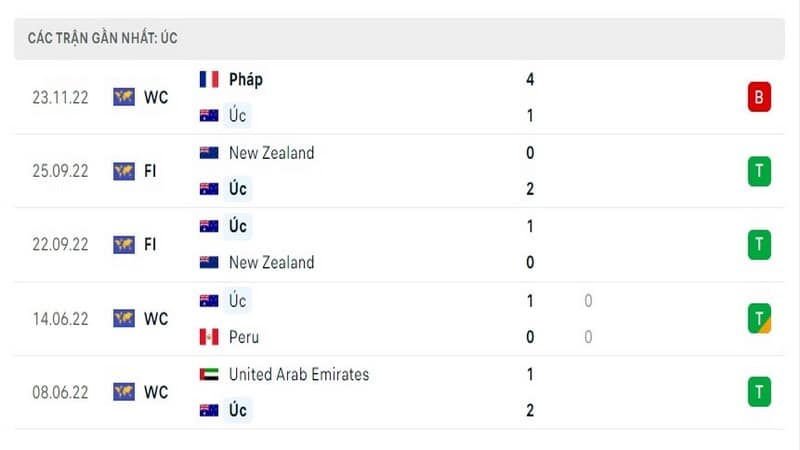Select the highlighted Úc name in 23.11.22 match
The height and width of the screenshot is (450, 800).
click(237, 115)
